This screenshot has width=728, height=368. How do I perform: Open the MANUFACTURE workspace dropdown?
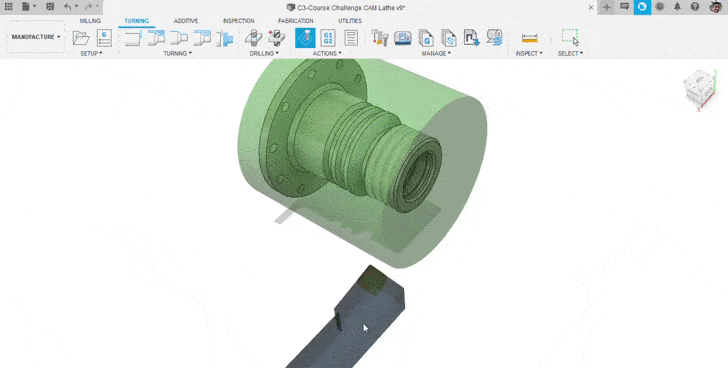click(x=36, y=37)
